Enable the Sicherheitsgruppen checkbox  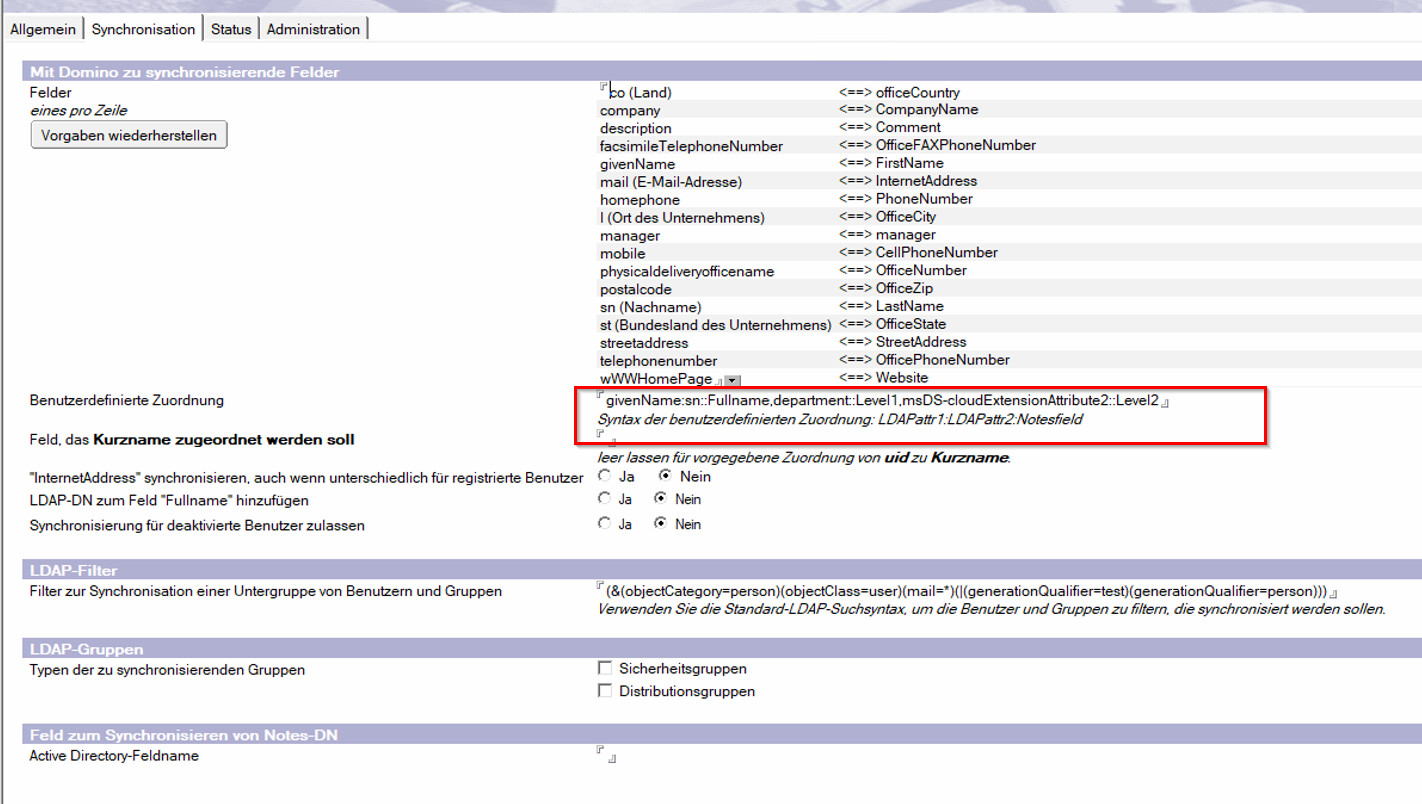pos(605,668)
